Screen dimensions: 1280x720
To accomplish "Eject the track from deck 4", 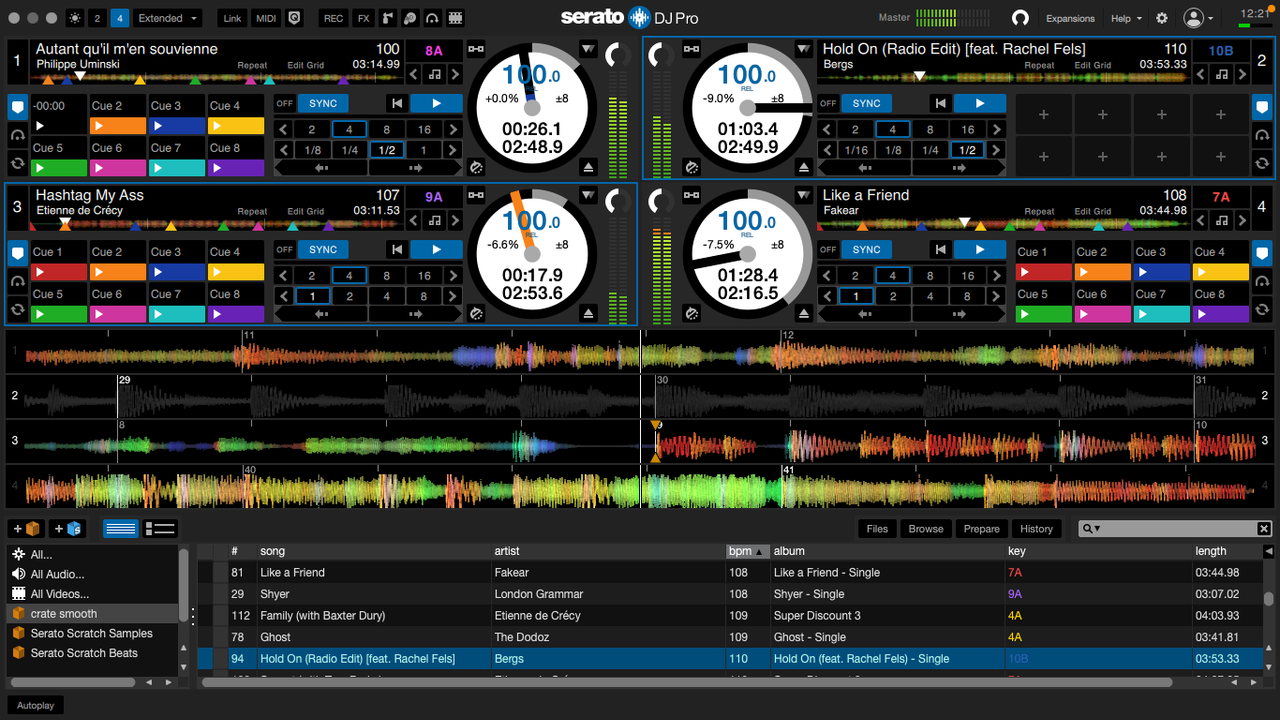I will point(804,313).
